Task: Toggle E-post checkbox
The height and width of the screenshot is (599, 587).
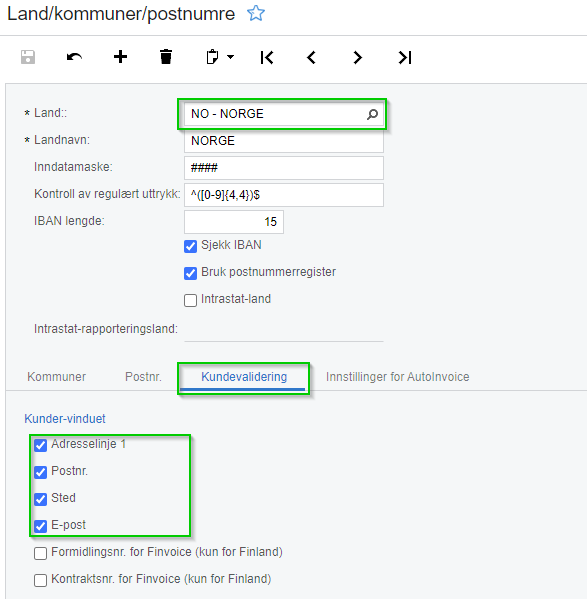Action: pyautogui.click(x=40, y=526)
